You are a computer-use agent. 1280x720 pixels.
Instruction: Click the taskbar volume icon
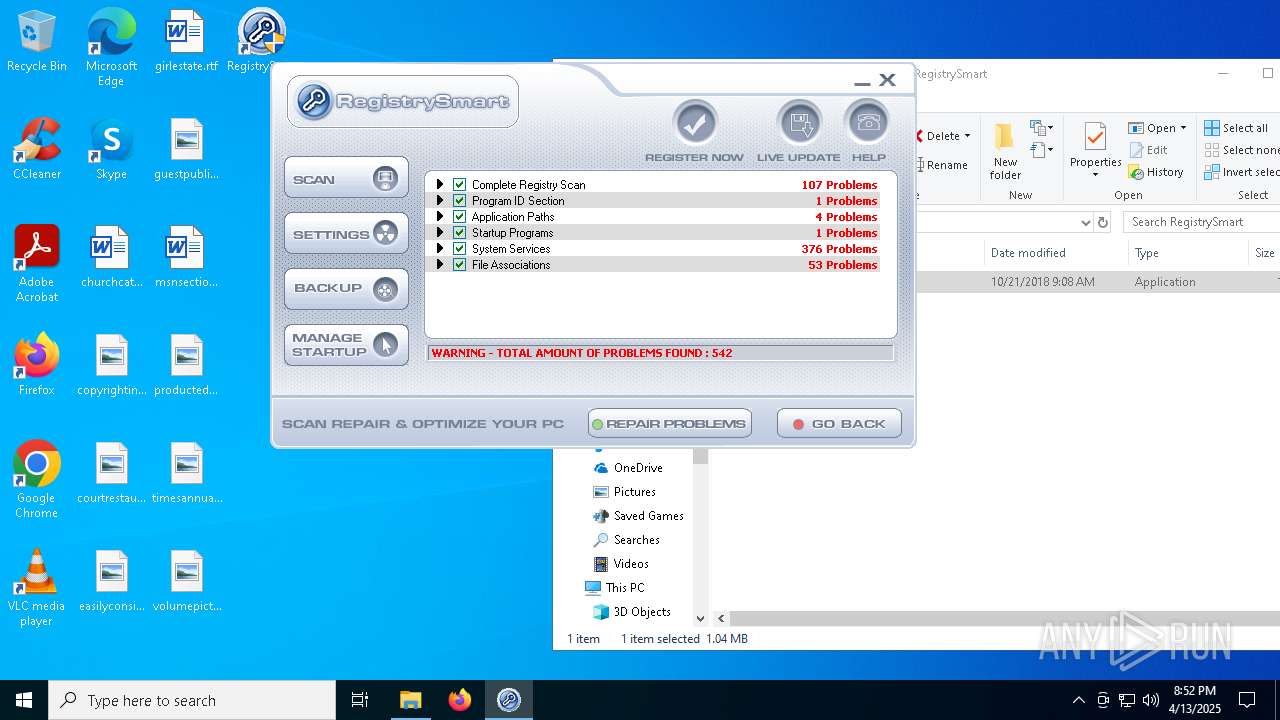coord(1150,700)
